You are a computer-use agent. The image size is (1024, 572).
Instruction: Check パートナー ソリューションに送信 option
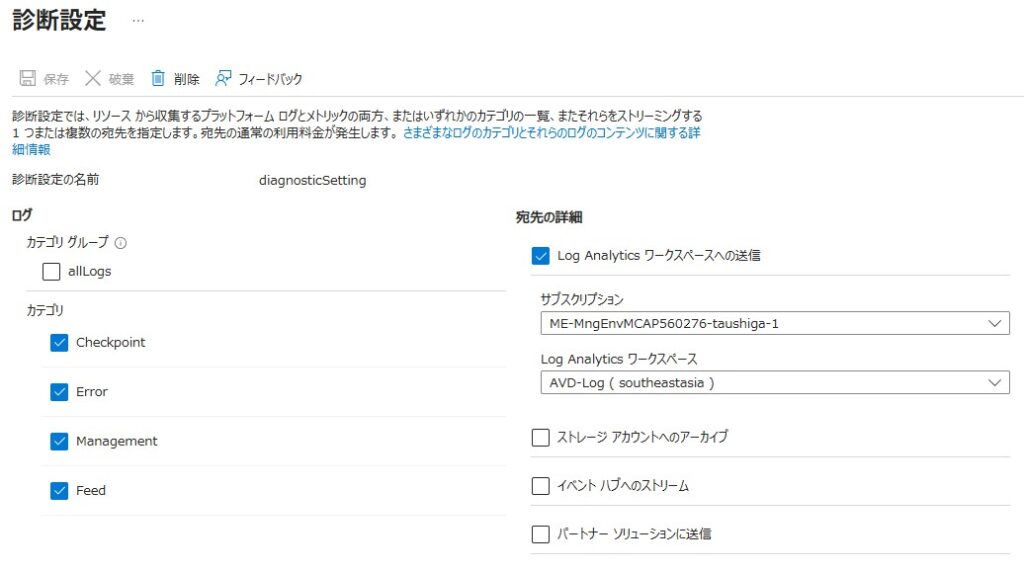(541, 534)
